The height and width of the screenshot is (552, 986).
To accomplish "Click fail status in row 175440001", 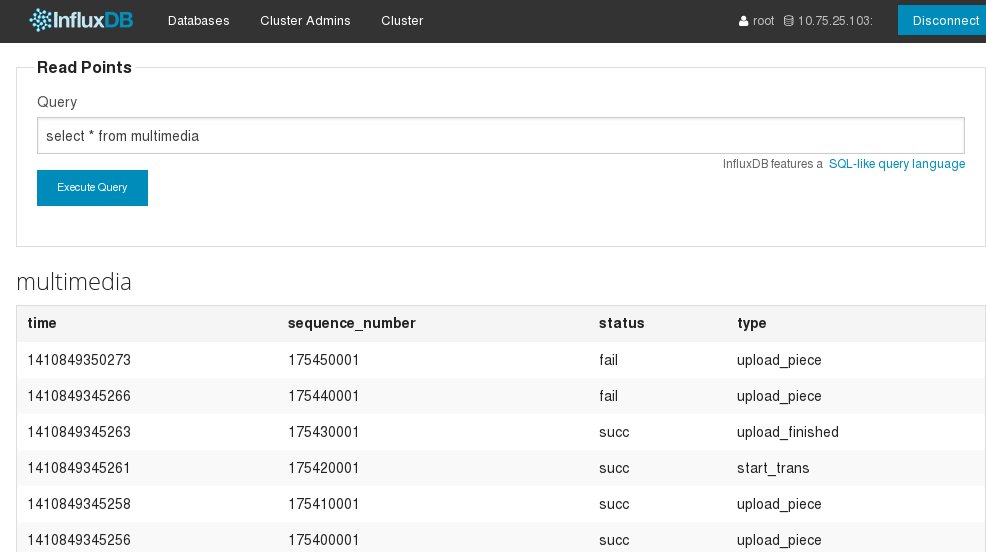I will click(608, 396).
